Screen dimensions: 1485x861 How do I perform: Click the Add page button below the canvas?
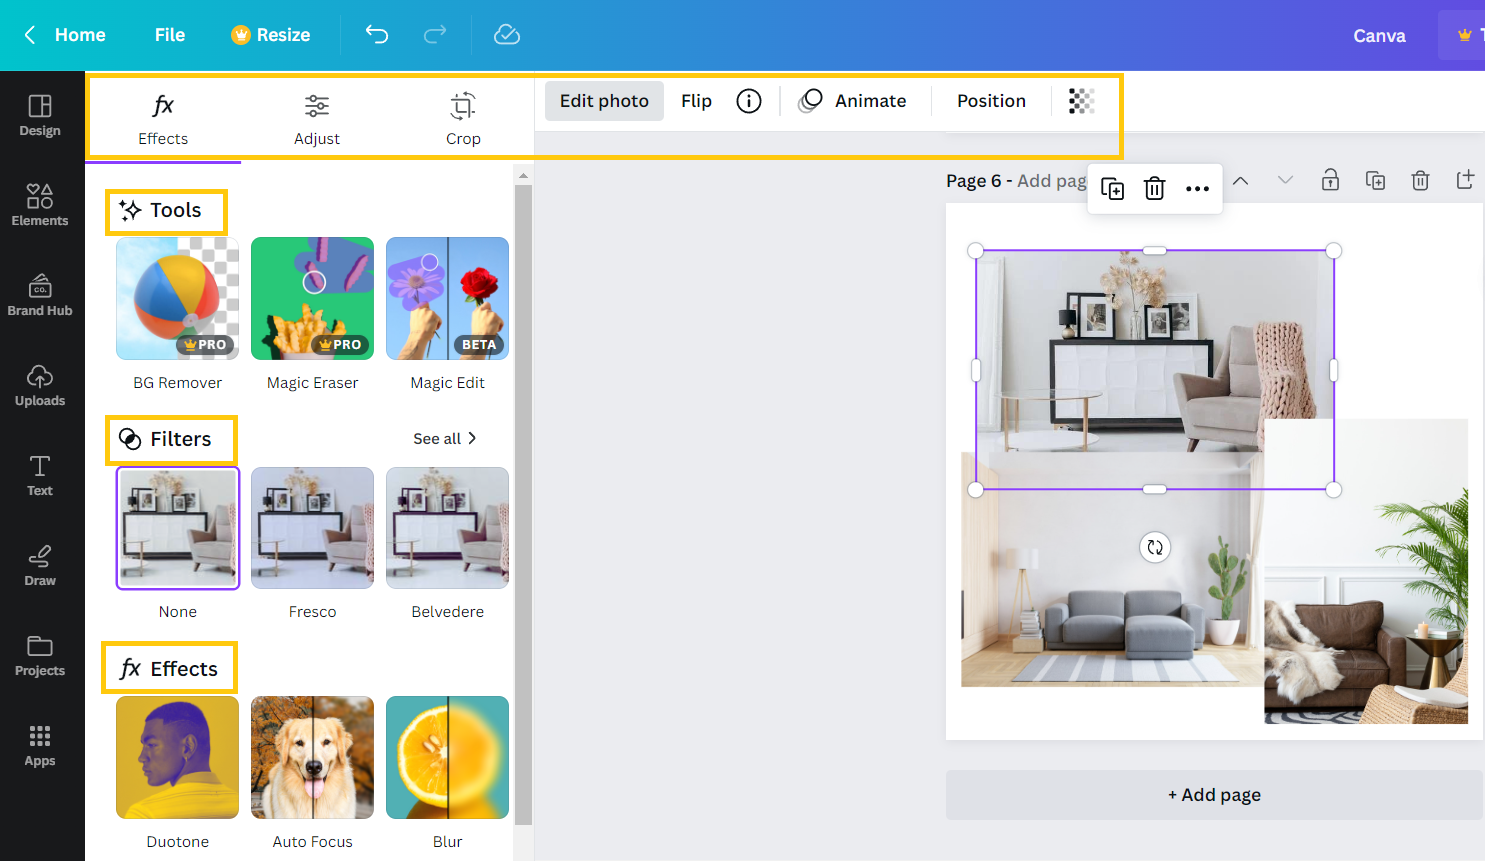click(x=1214, y=794)
